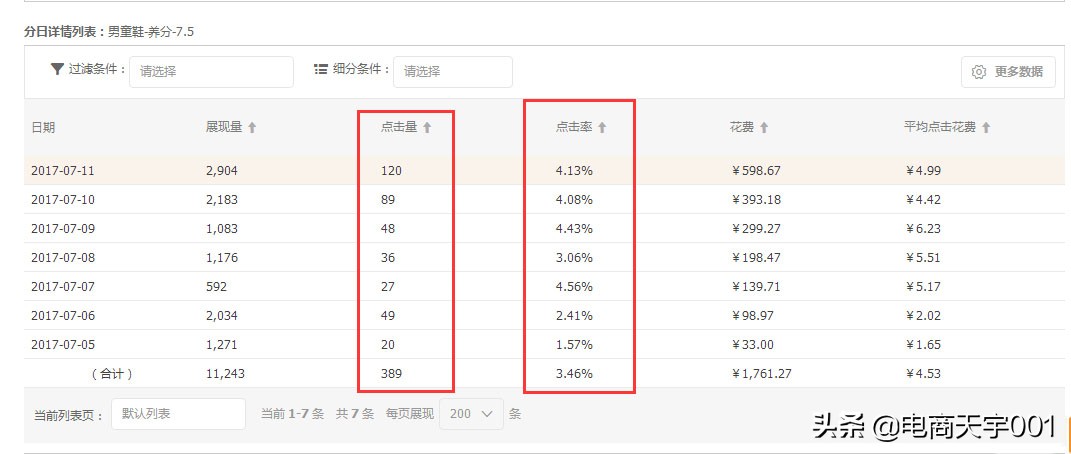Viewport: 1071px width, 454px height.
Task: Click click-rate value 4.08%
Action: 574,200
